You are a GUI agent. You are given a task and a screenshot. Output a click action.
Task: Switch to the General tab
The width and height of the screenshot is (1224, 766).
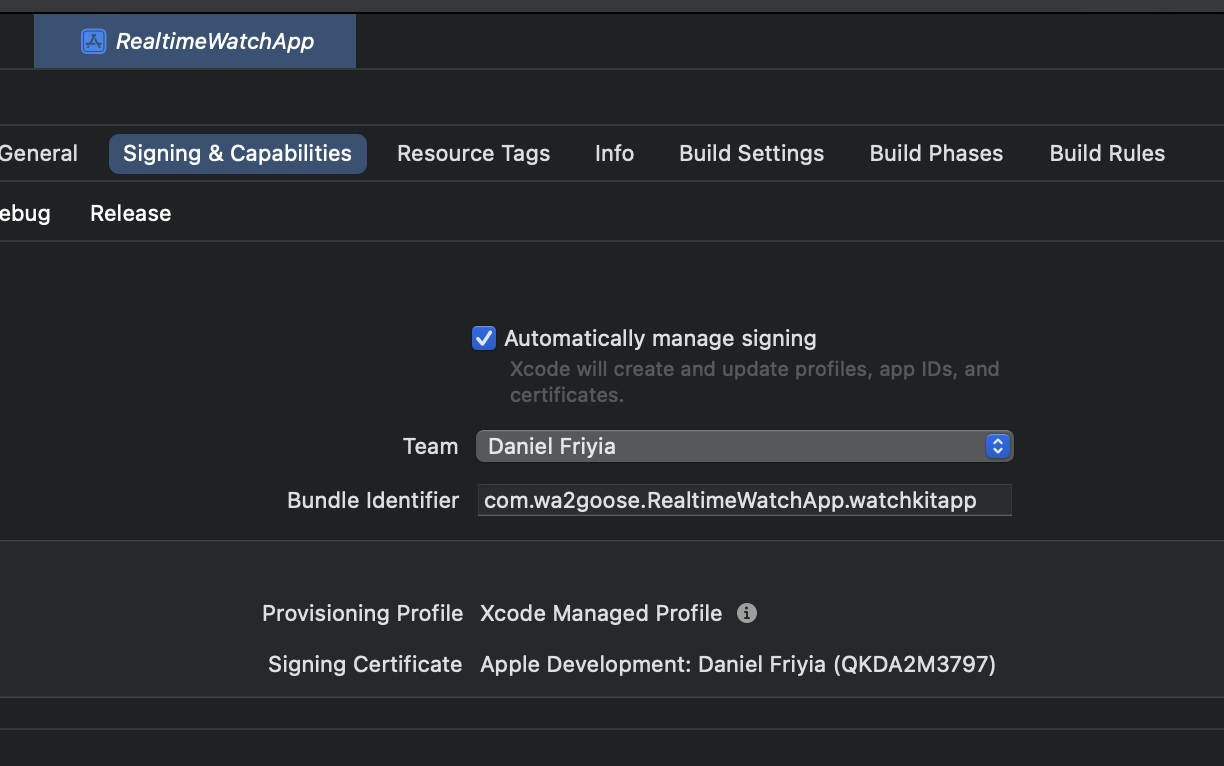38,153
